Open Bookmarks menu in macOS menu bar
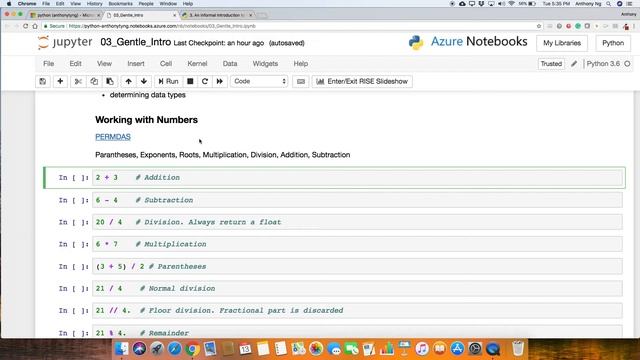 (x=120, y=4)
